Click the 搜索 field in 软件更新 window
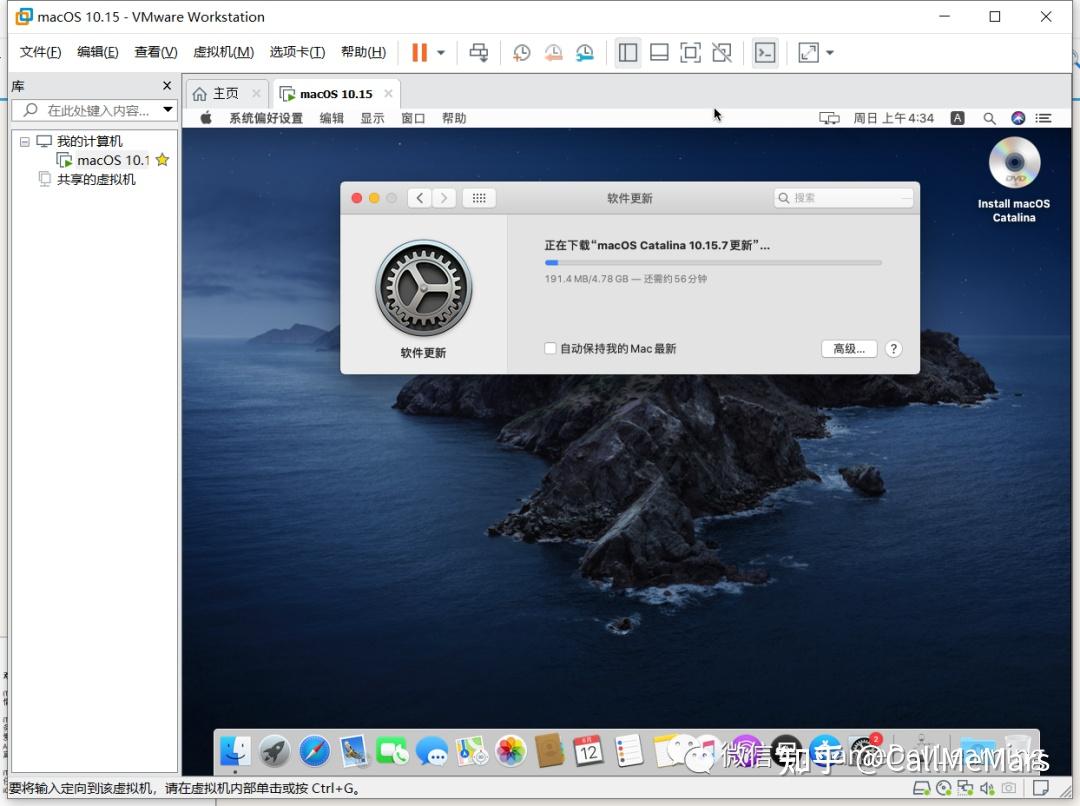The width and height of the screenshot is (1080, 806). click(x=844, y=198)
